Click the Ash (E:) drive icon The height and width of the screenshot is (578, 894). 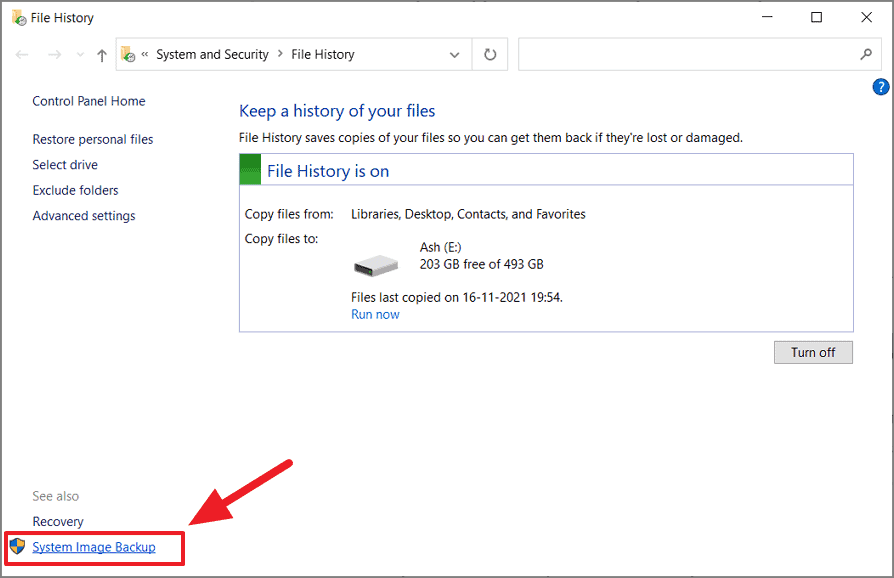(x=376, y=266)
